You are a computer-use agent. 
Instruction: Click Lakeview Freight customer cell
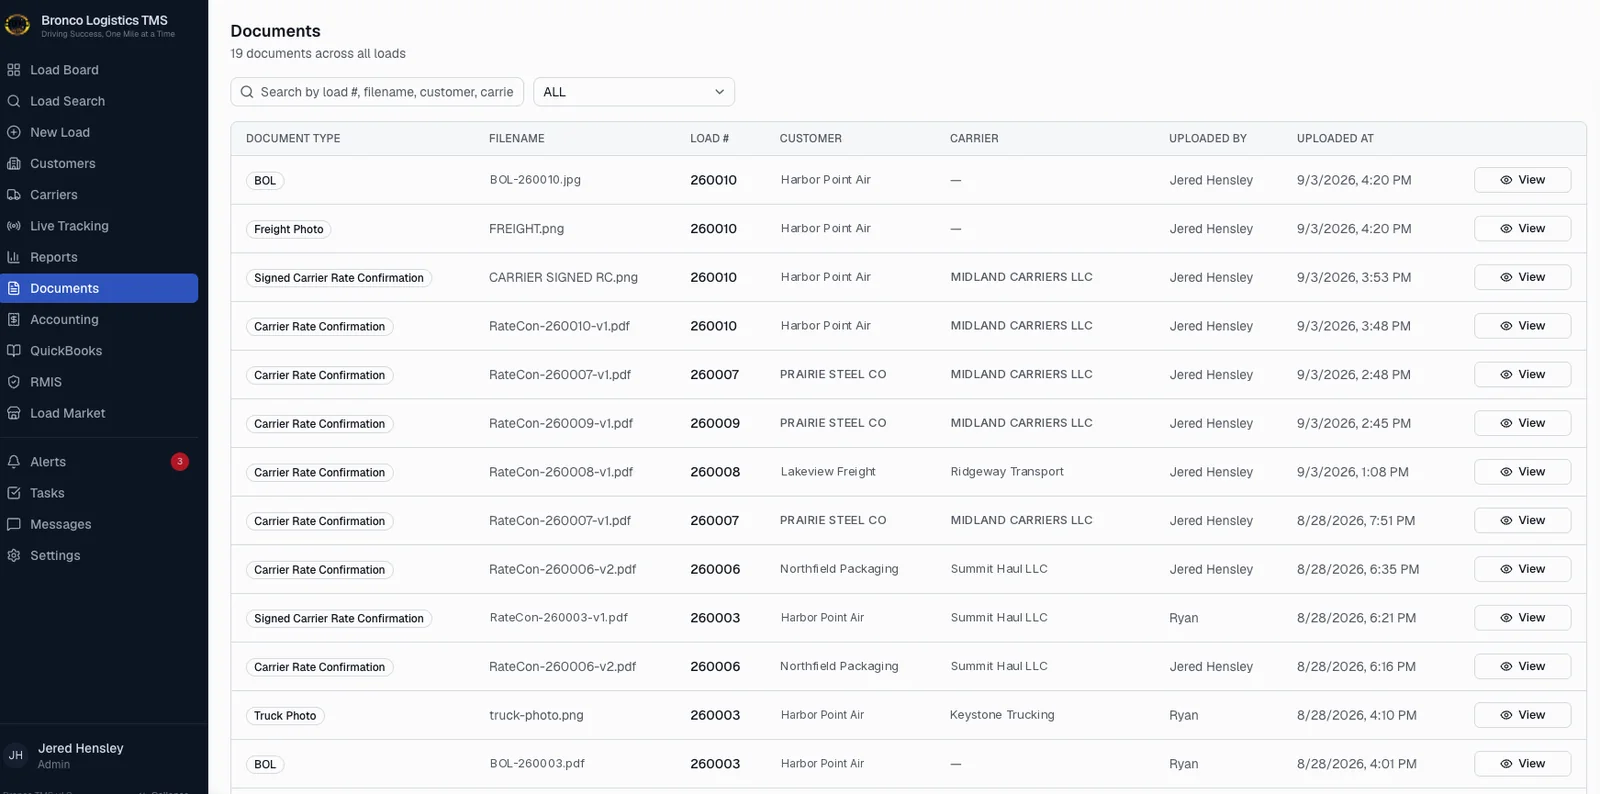pos(828,472)
